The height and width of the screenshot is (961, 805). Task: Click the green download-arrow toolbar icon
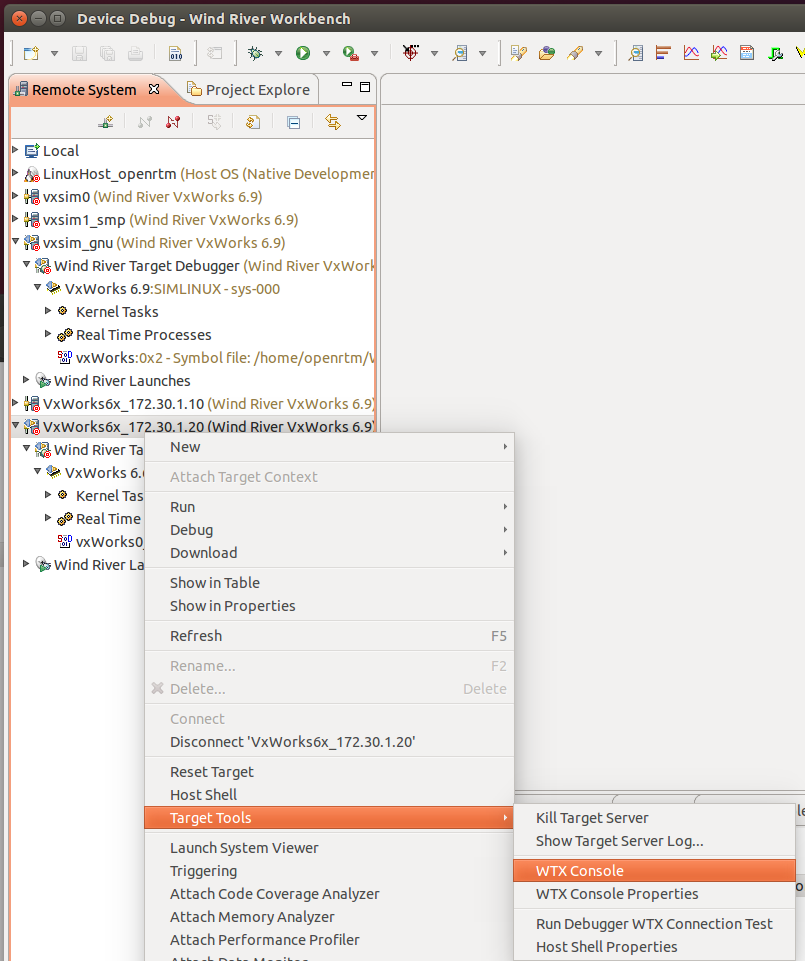pos(776,54)
